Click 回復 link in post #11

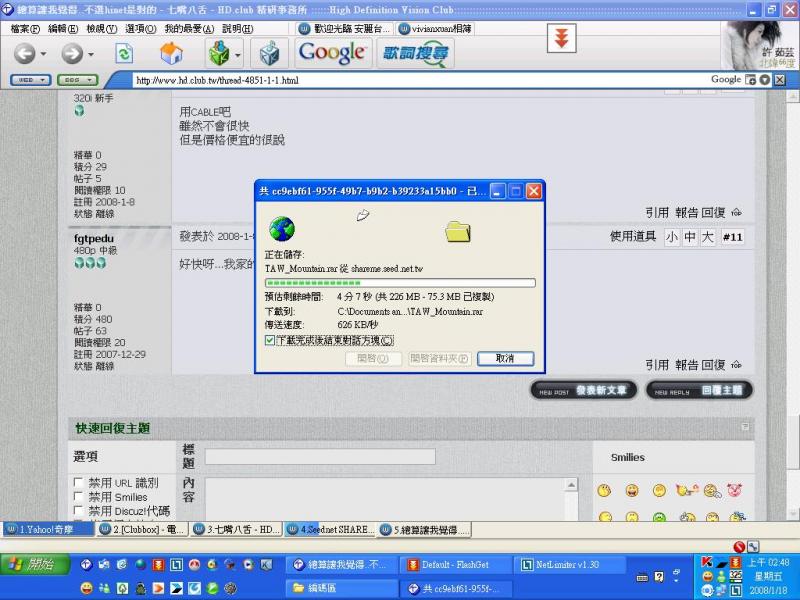[x=713, y=365]
